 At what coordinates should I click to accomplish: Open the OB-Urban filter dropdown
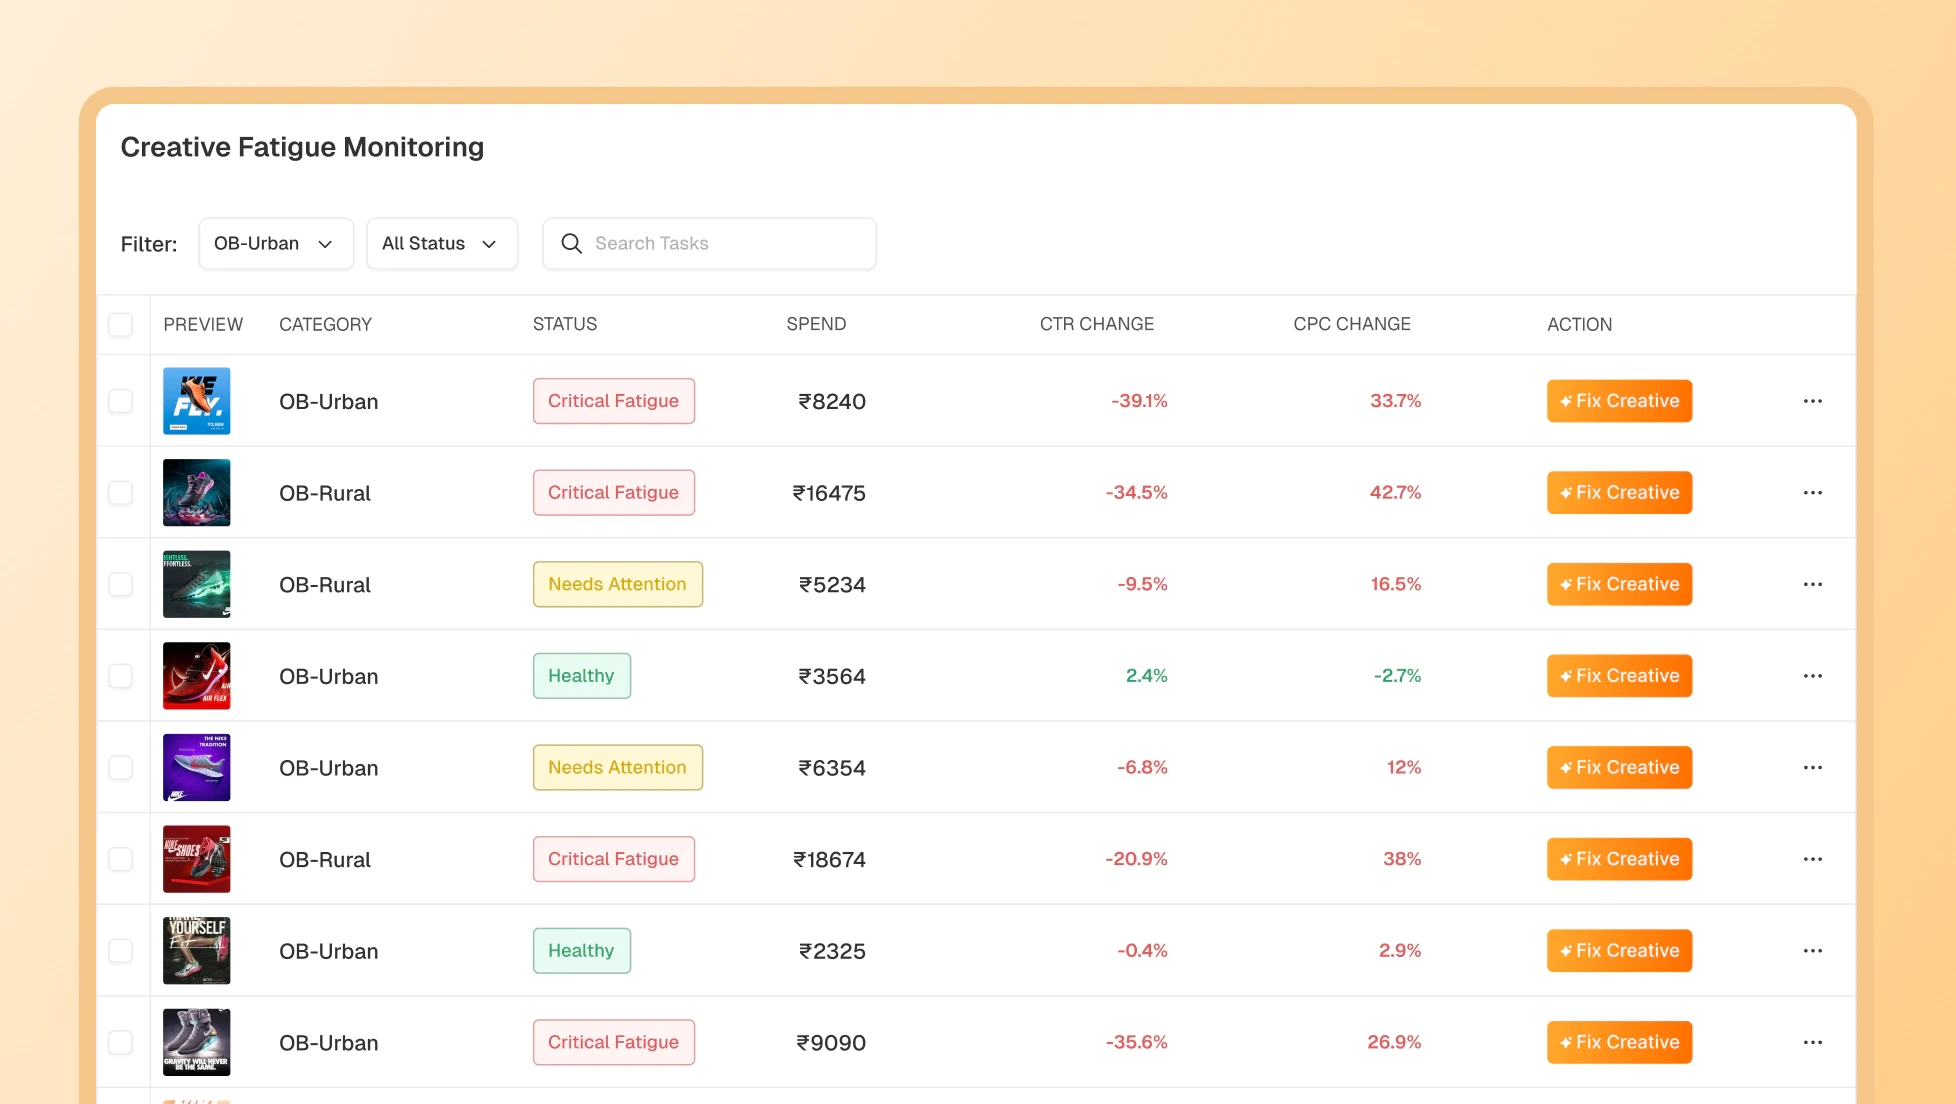[275, 243]
